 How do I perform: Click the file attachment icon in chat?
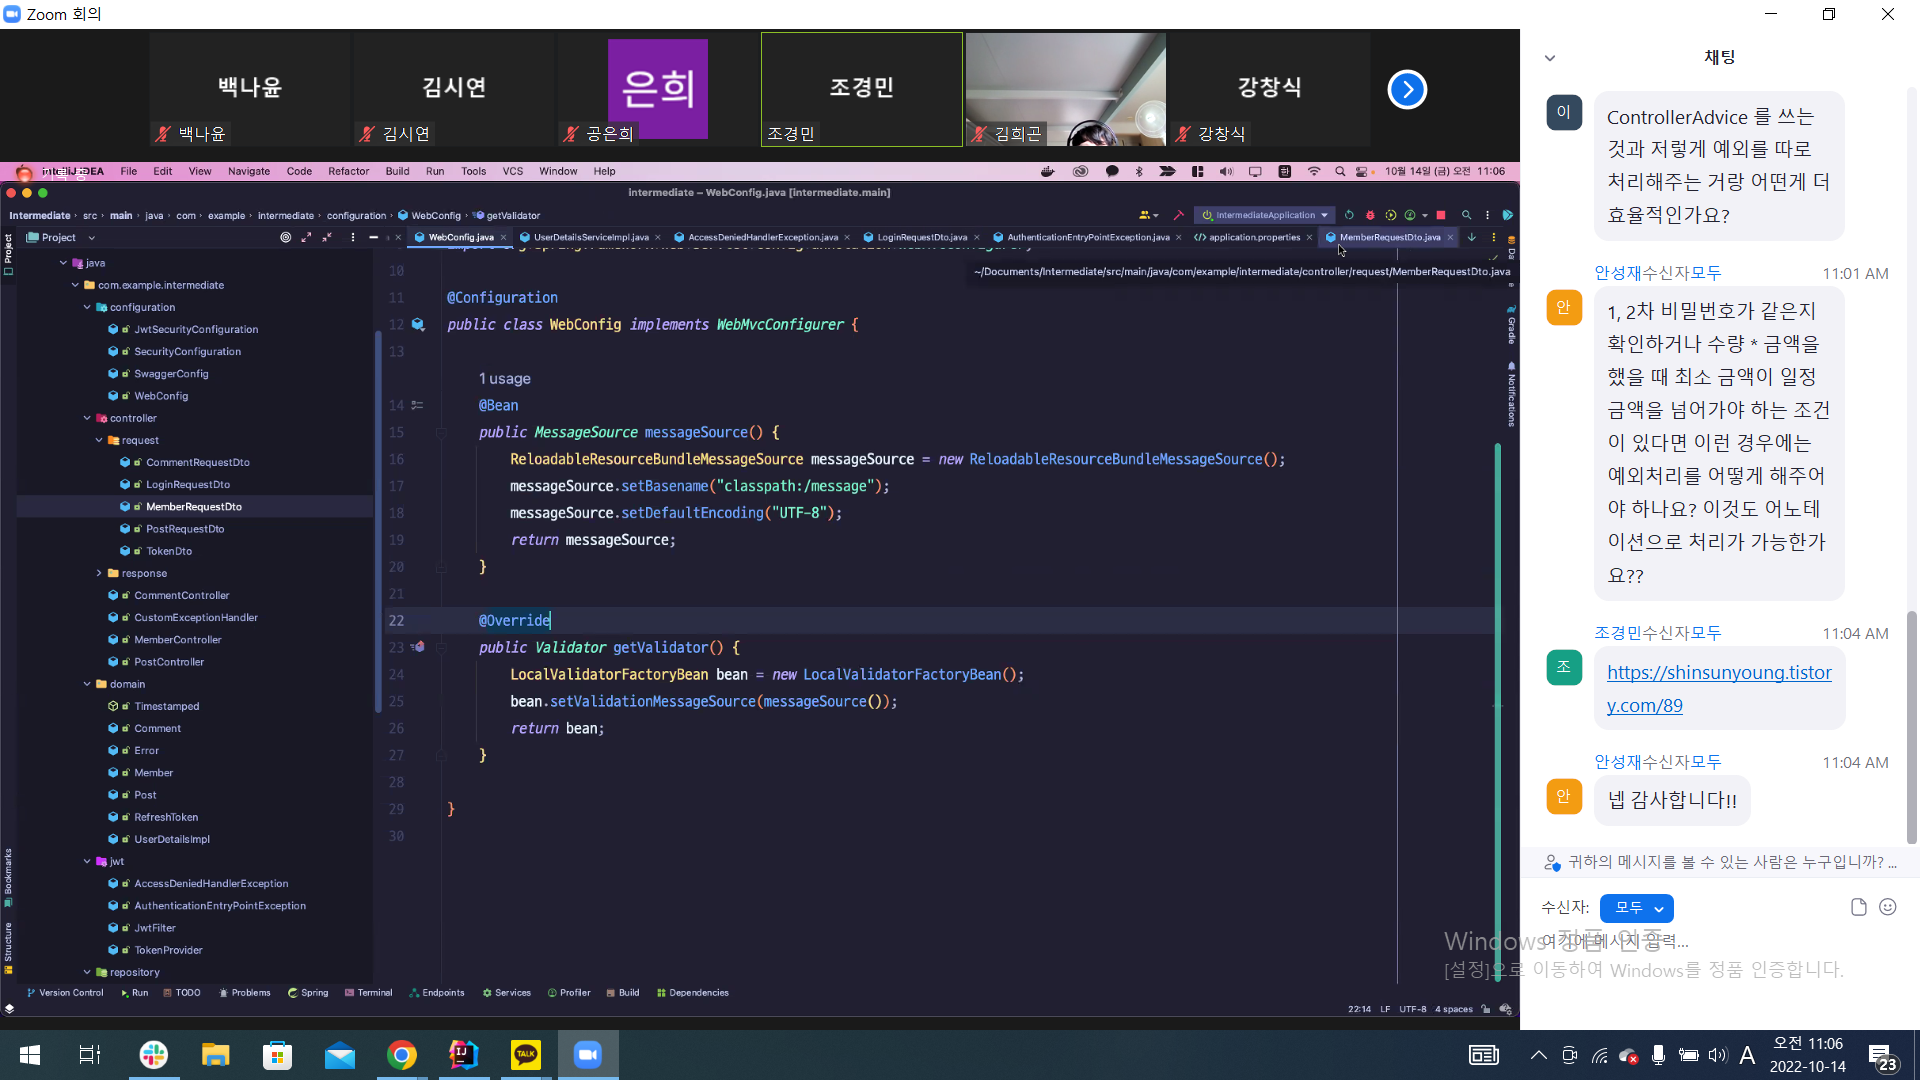pyautogui.click(x=1858, y=907)
